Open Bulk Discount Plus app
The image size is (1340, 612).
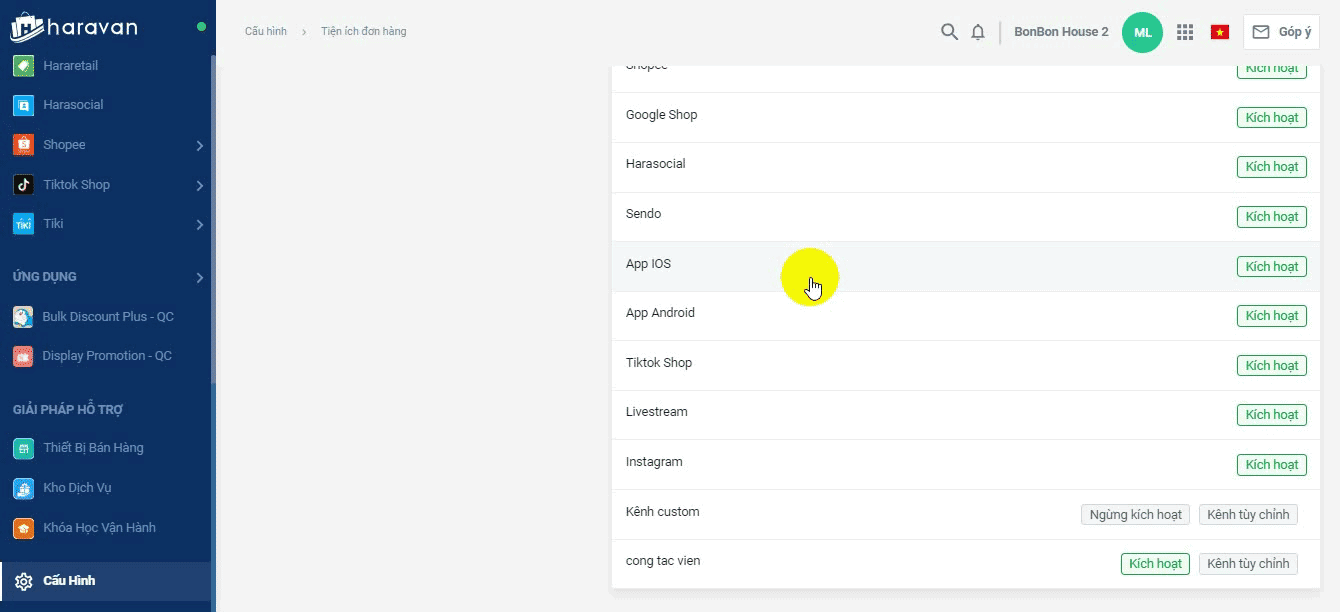107,317
